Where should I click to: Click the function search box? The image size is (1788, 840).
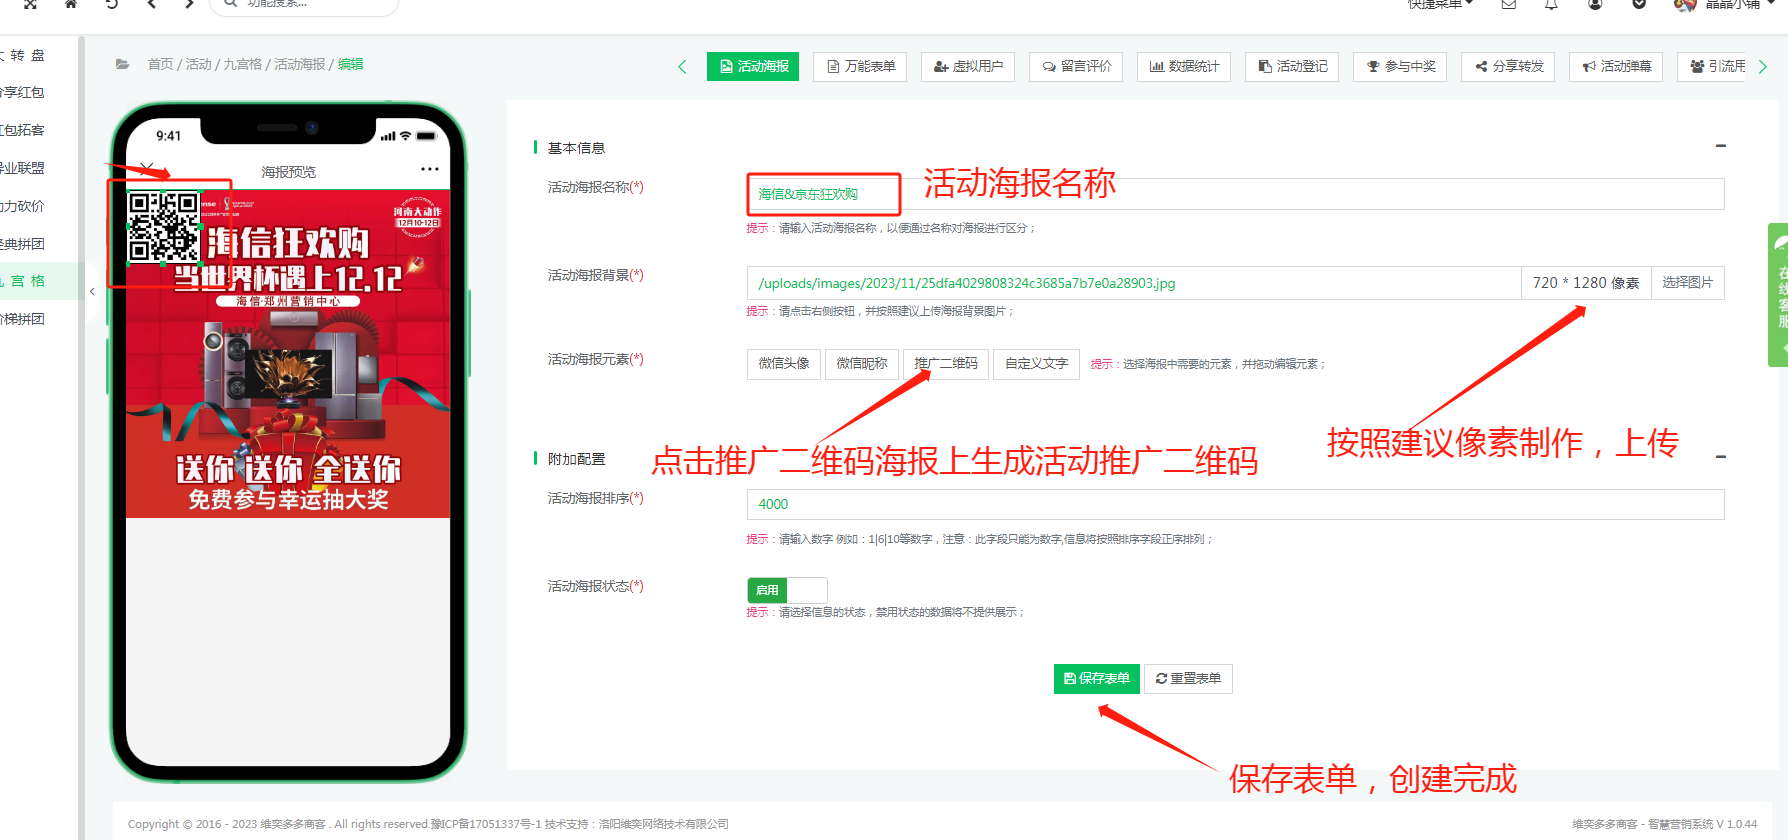304,5
